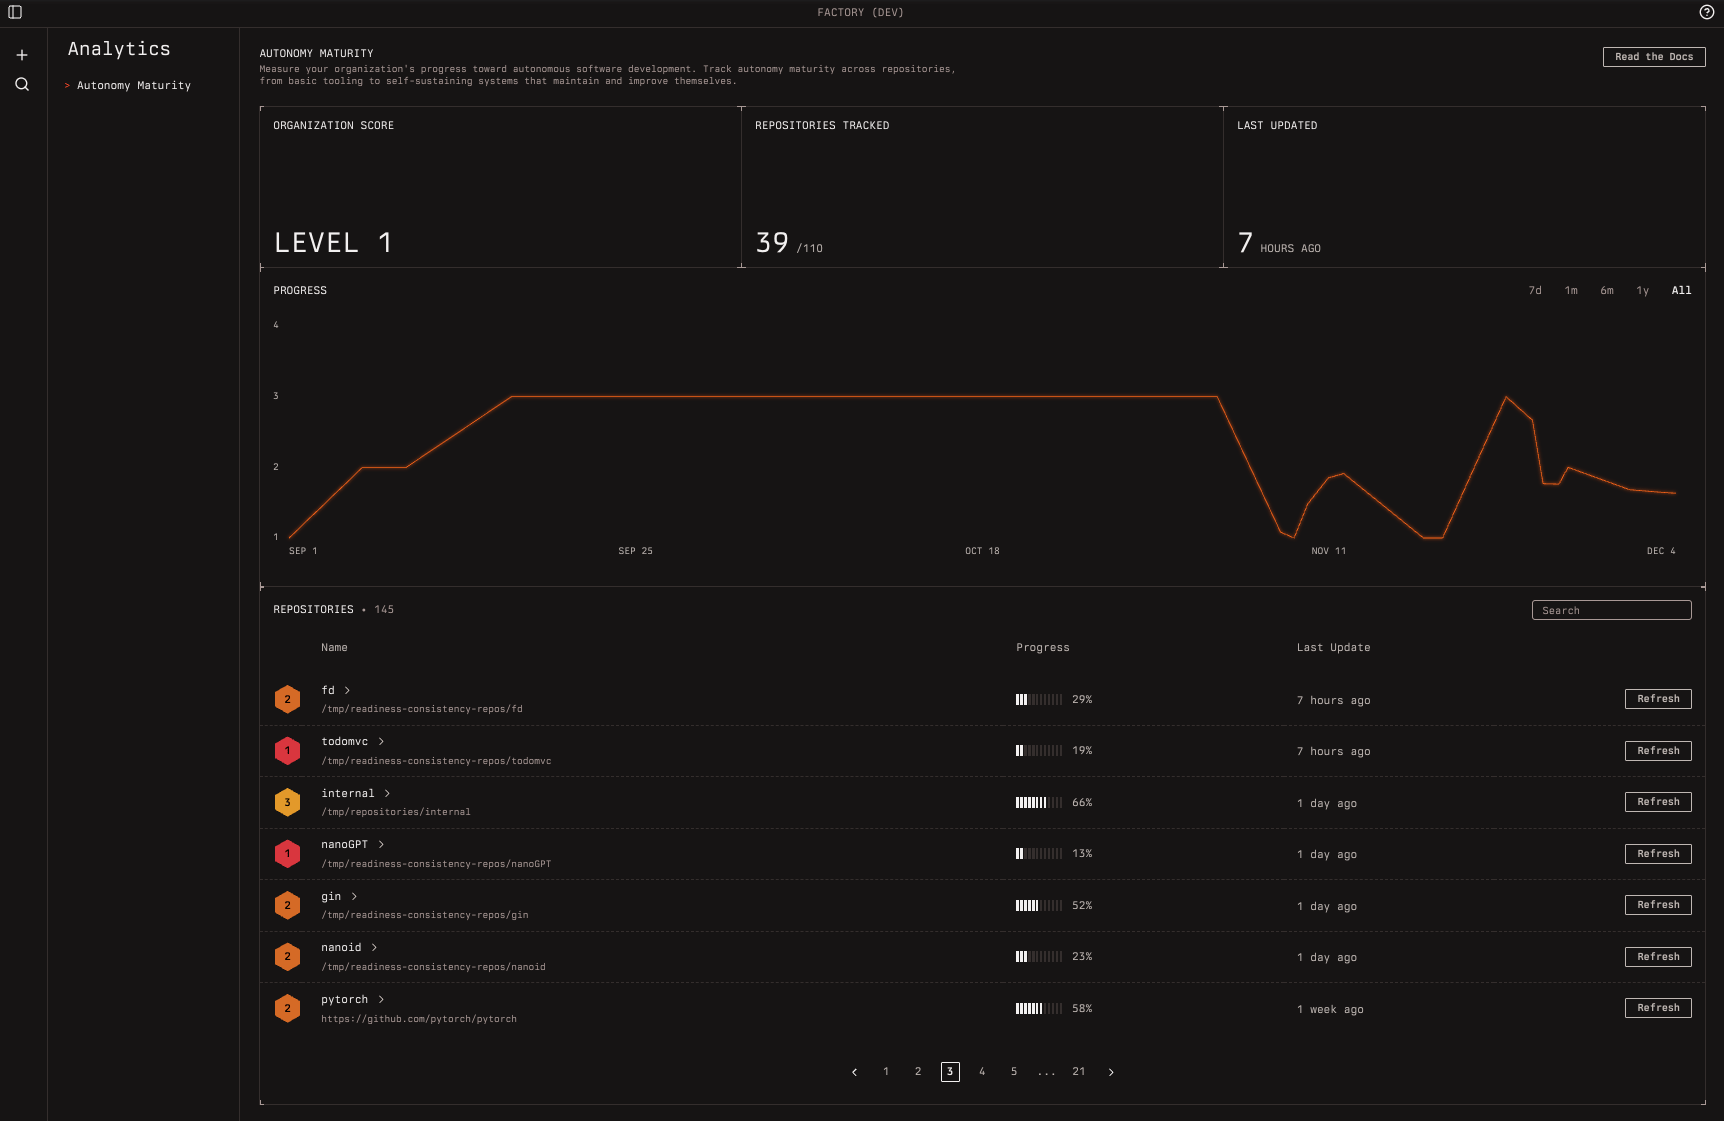
Task: Refresh the nanoGPT repository
Action: pyautogui.click(x=1658, y=854)
